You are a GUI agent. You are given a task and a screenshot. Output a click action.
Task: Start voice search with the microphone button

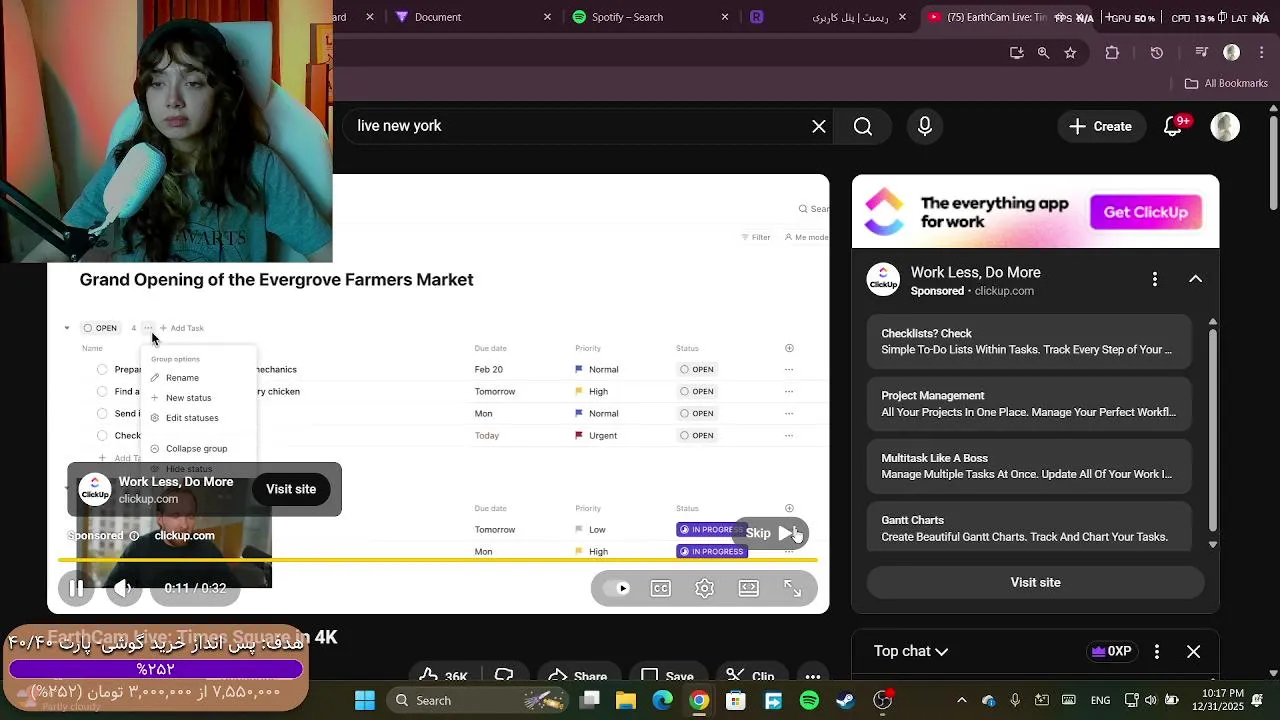point(925,126)
